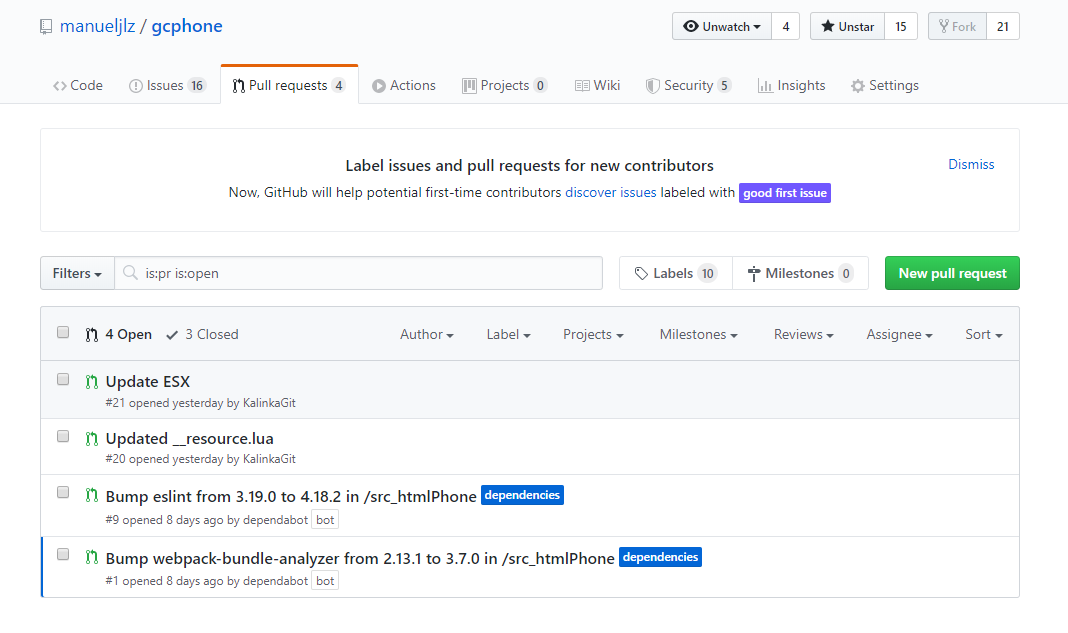Open the Milestones filter dropdown in list header
This screenshot has width=1068, height=633.
[698, 335]
